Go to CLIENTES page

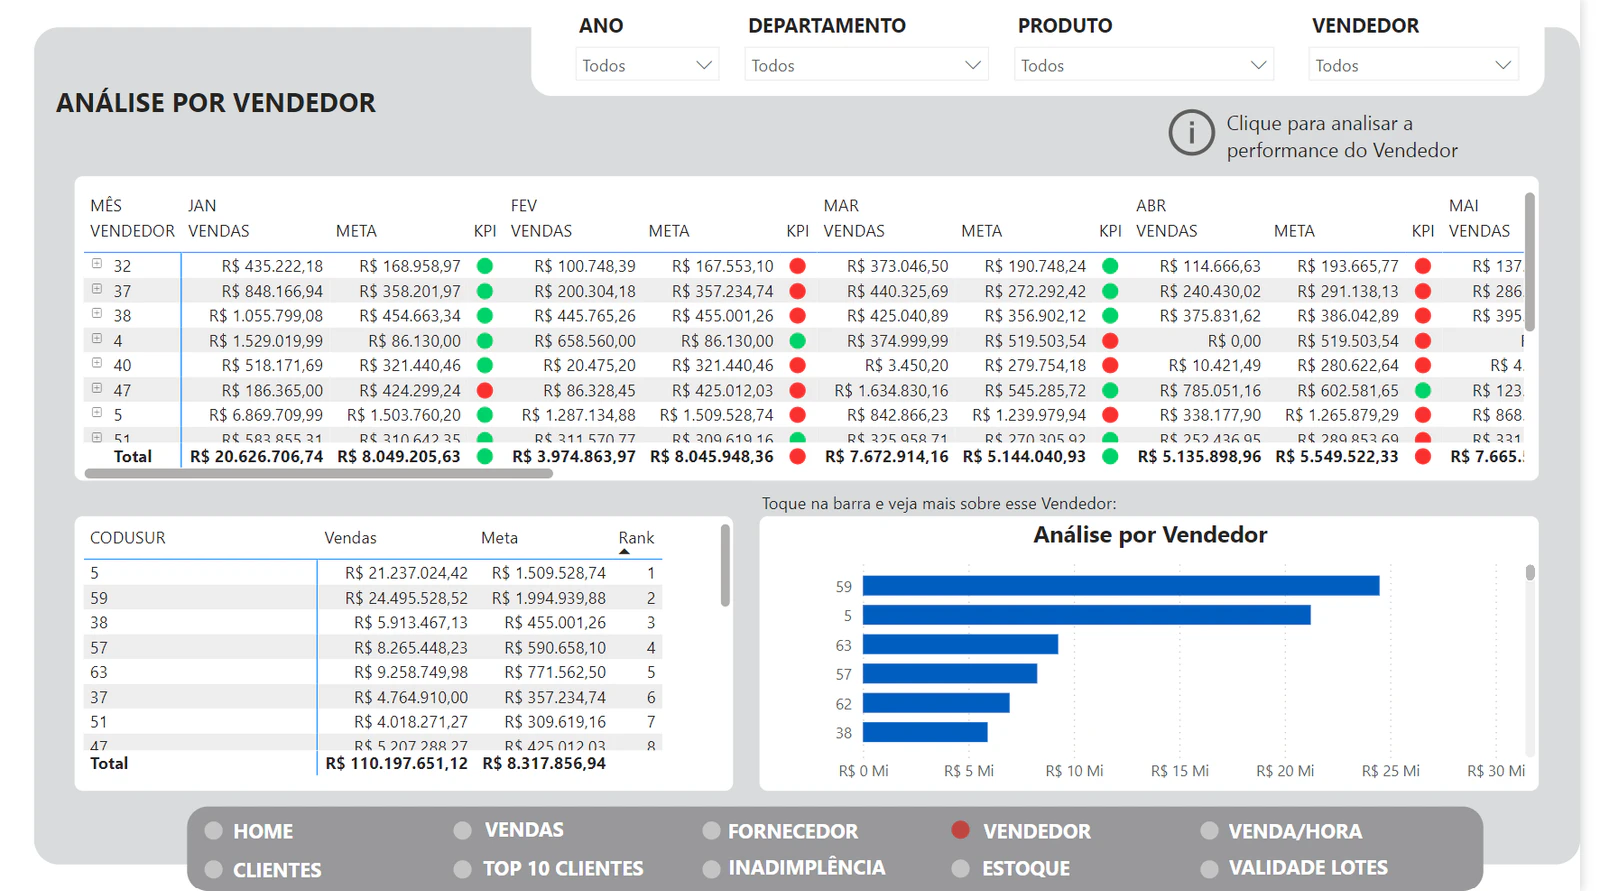pyautogui.click(x=277, y=870)
